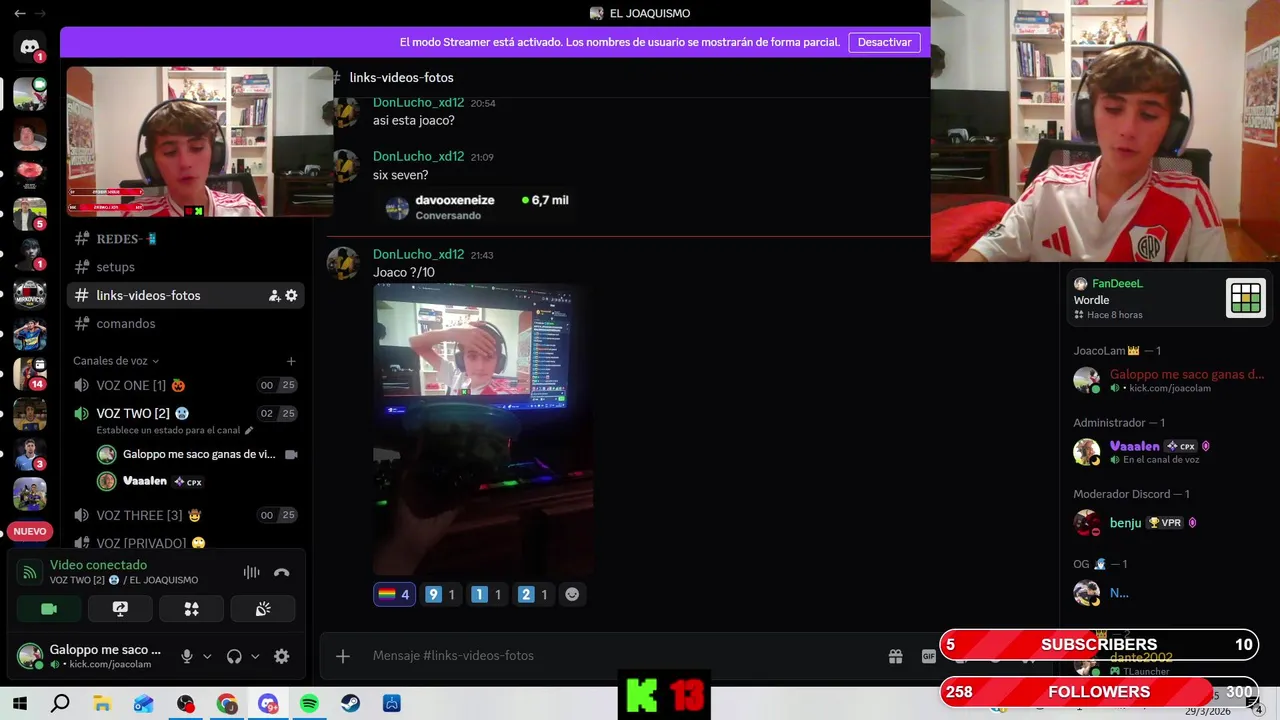Viewport: 1280px width, 720px height.
Task: Open the NUEVO server folder pill
Action: coord(30,531)
